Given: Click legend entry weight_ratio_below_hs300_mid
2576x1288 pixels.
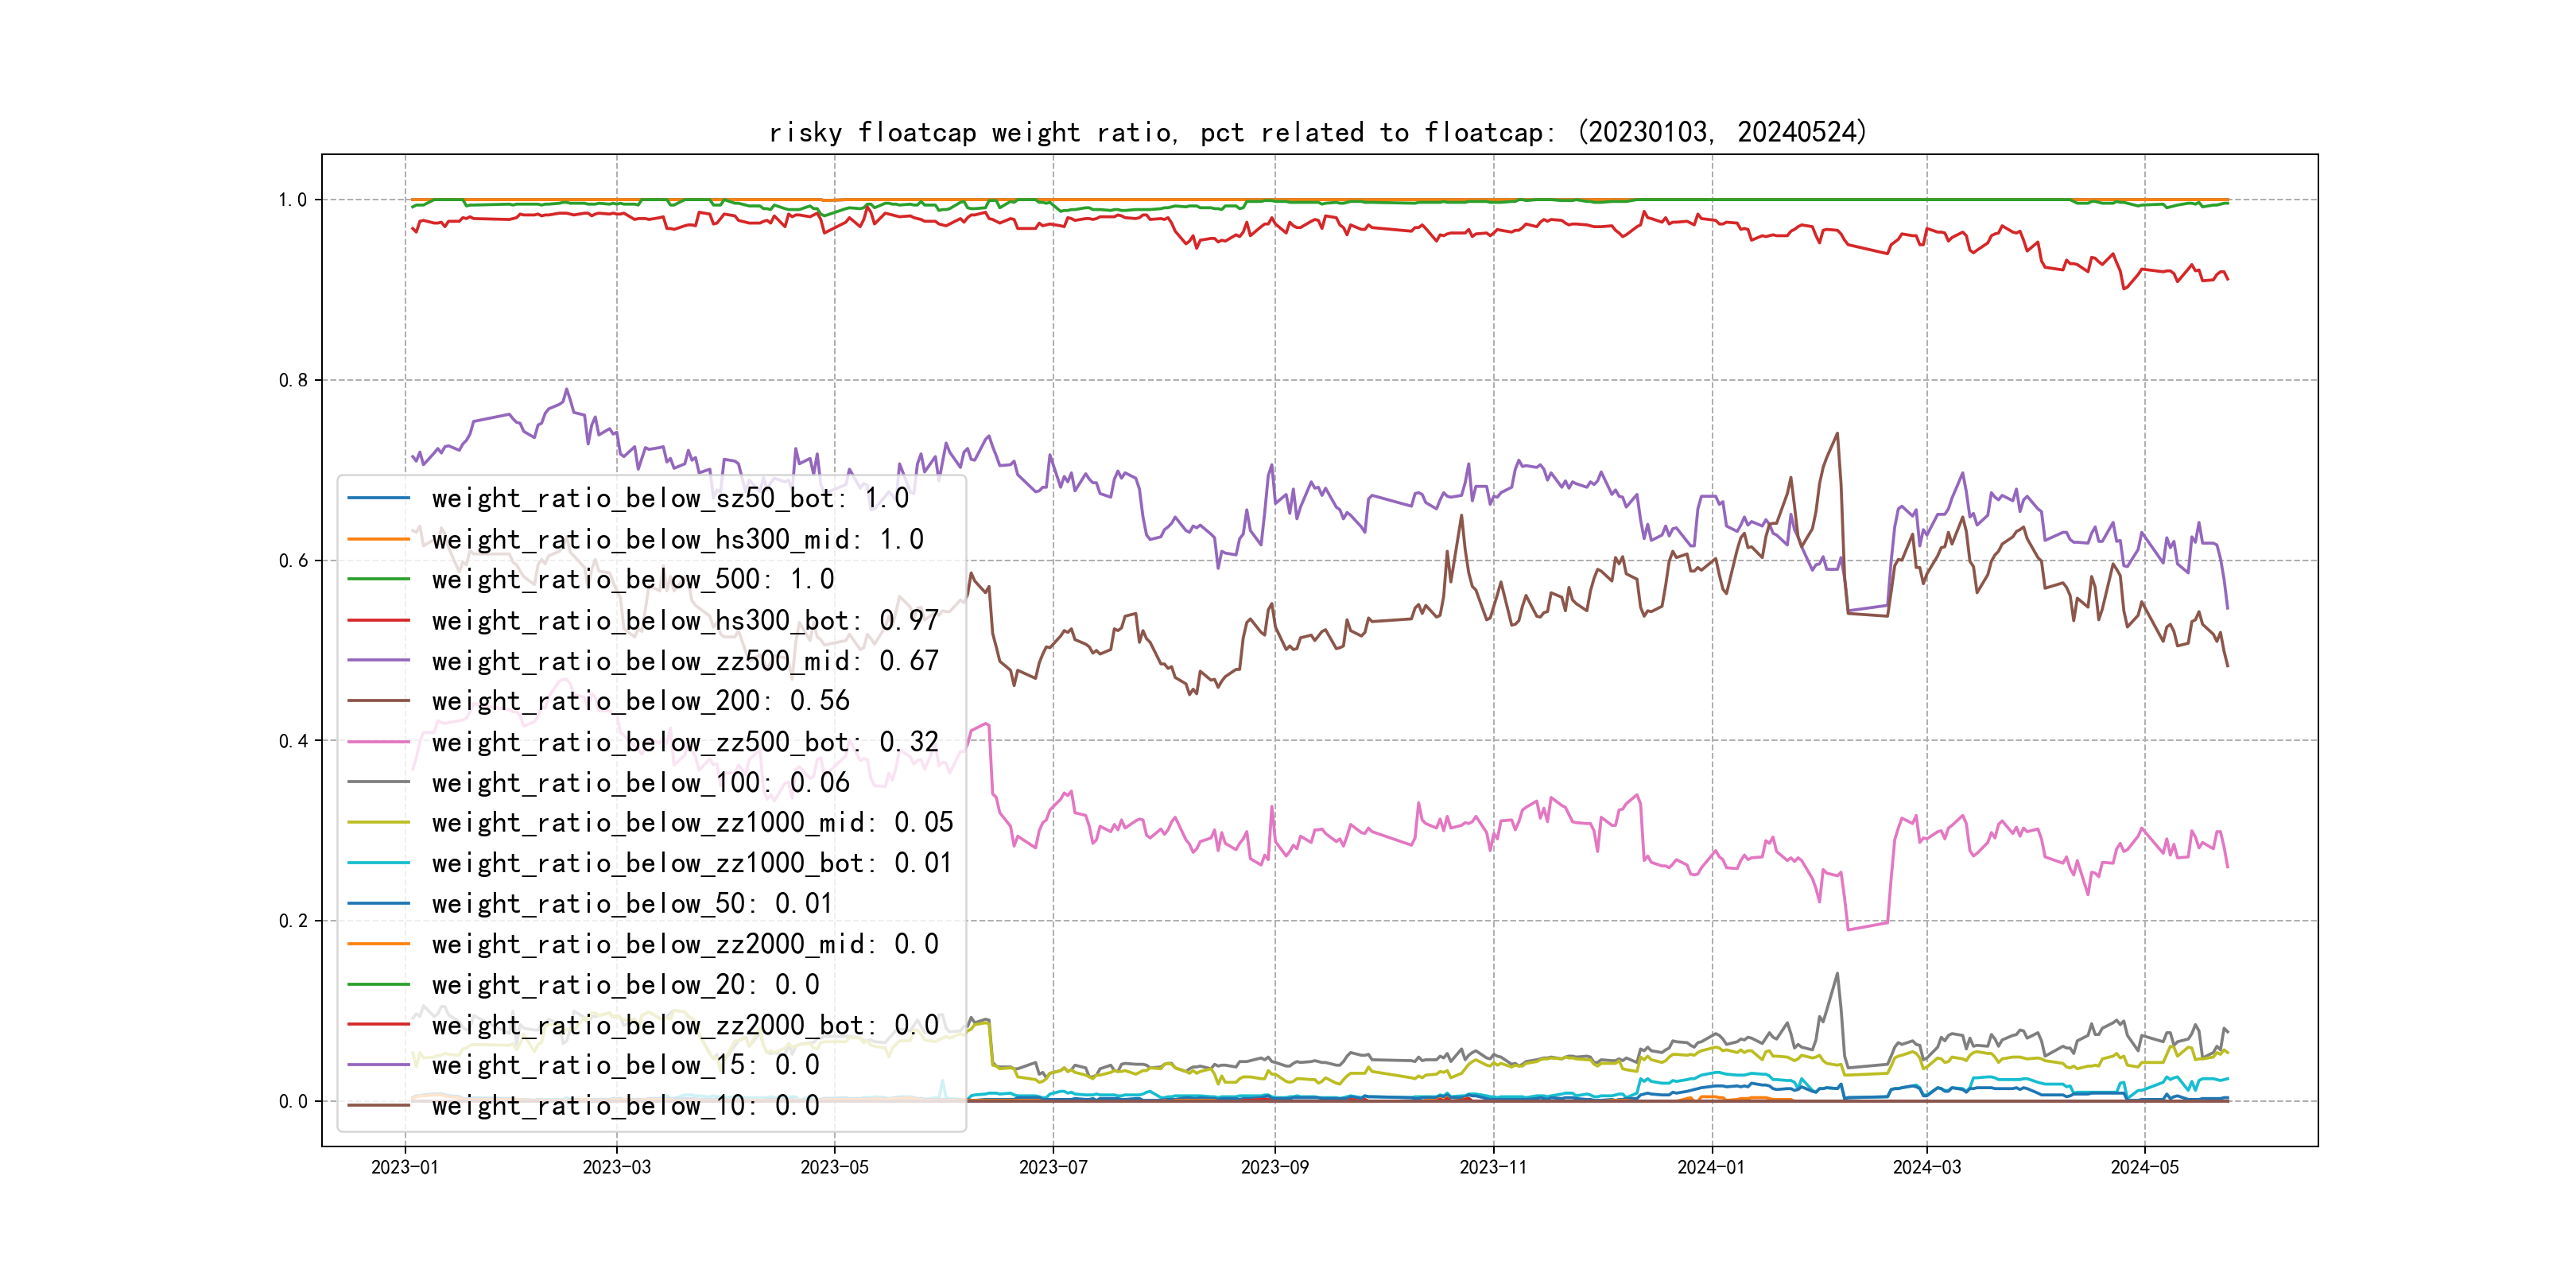Looking at the screenshot, I should (x=677, y=539).
